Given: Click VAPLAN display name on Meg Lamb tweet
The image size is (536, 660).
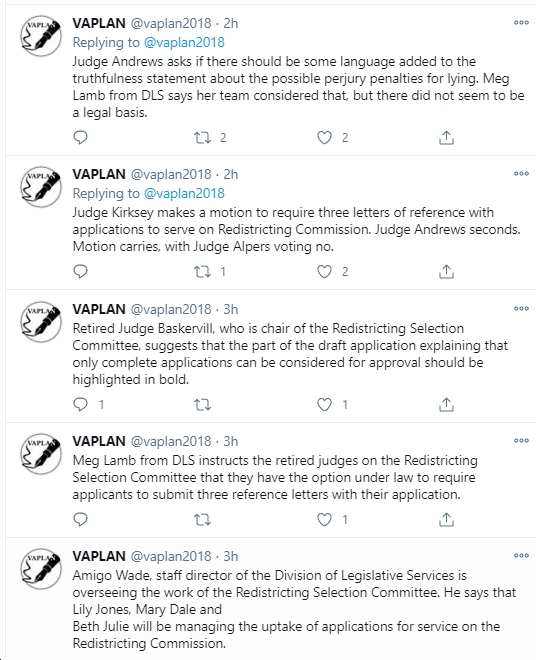Looking at the screenshot, I should click(x=99, y=441).
